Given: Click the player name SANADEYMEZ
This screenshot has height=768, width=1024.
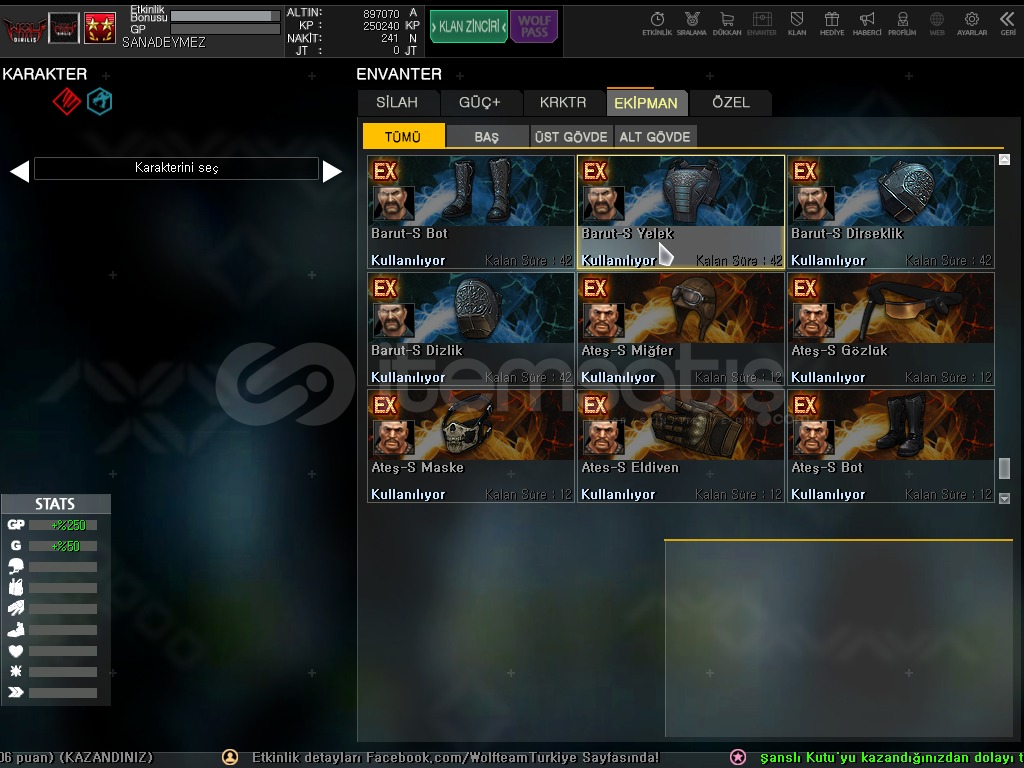Looking at the screenshot, I should (x=164, y=42).
